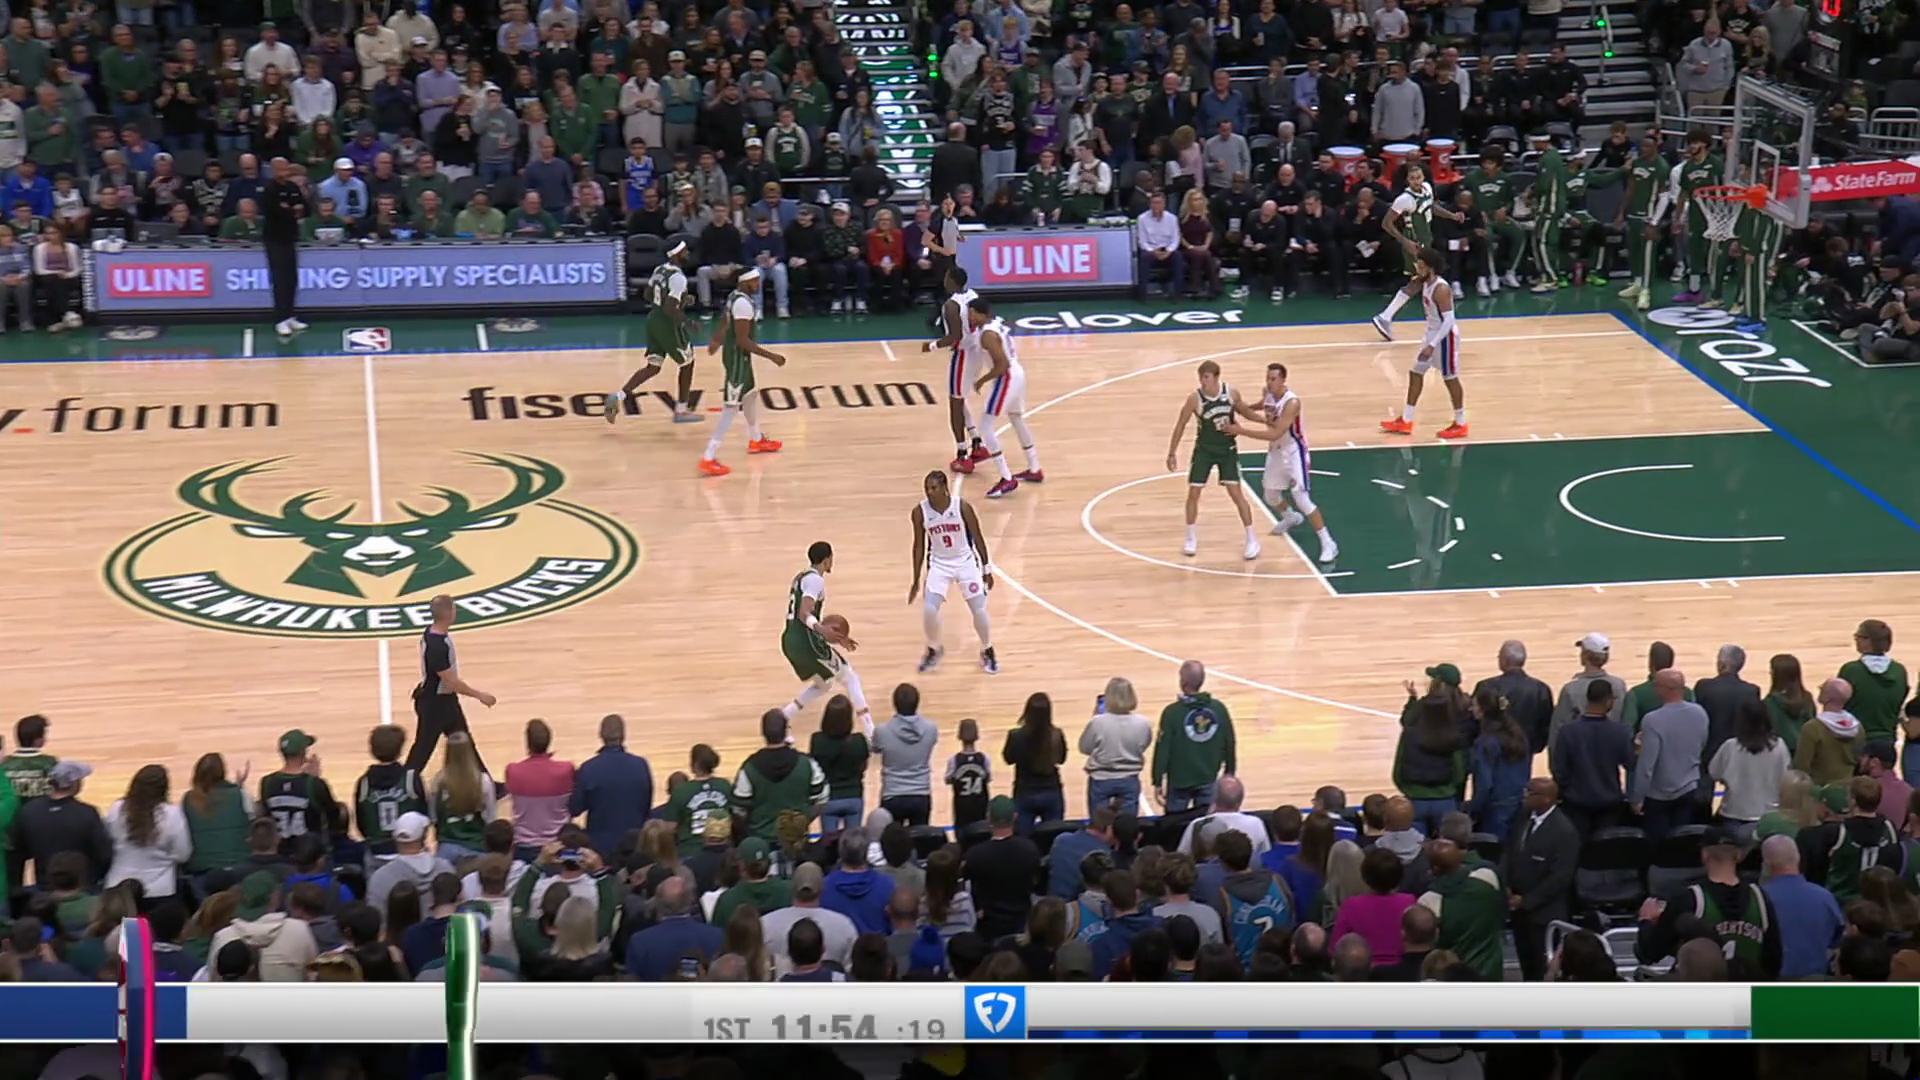The width and height of the screenshot is (1920, 1080).
Task: Click the shot clock showing :19
Action: (920, 1029)
